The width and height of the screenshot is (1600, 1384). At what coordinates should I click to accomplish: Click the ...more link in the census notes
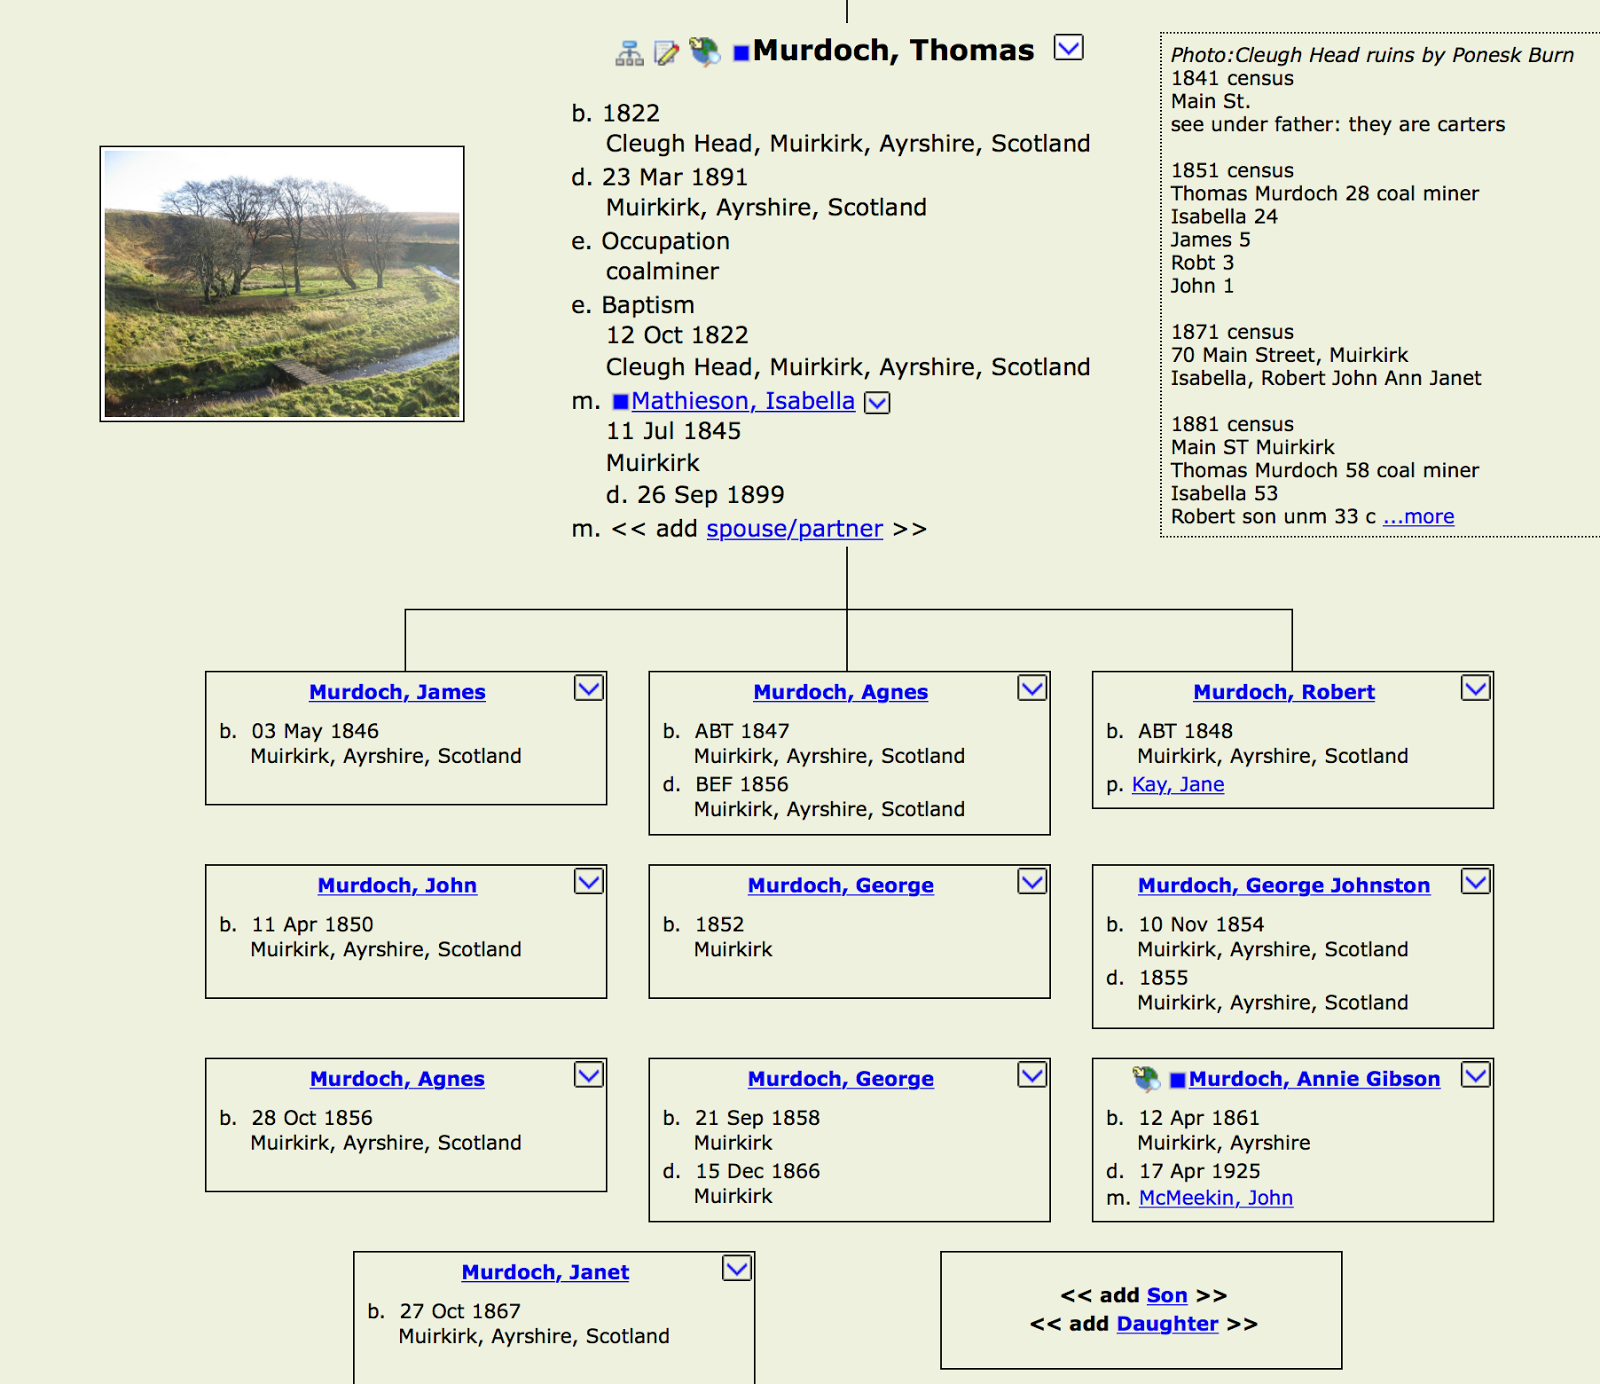[x=1418, y=516]
